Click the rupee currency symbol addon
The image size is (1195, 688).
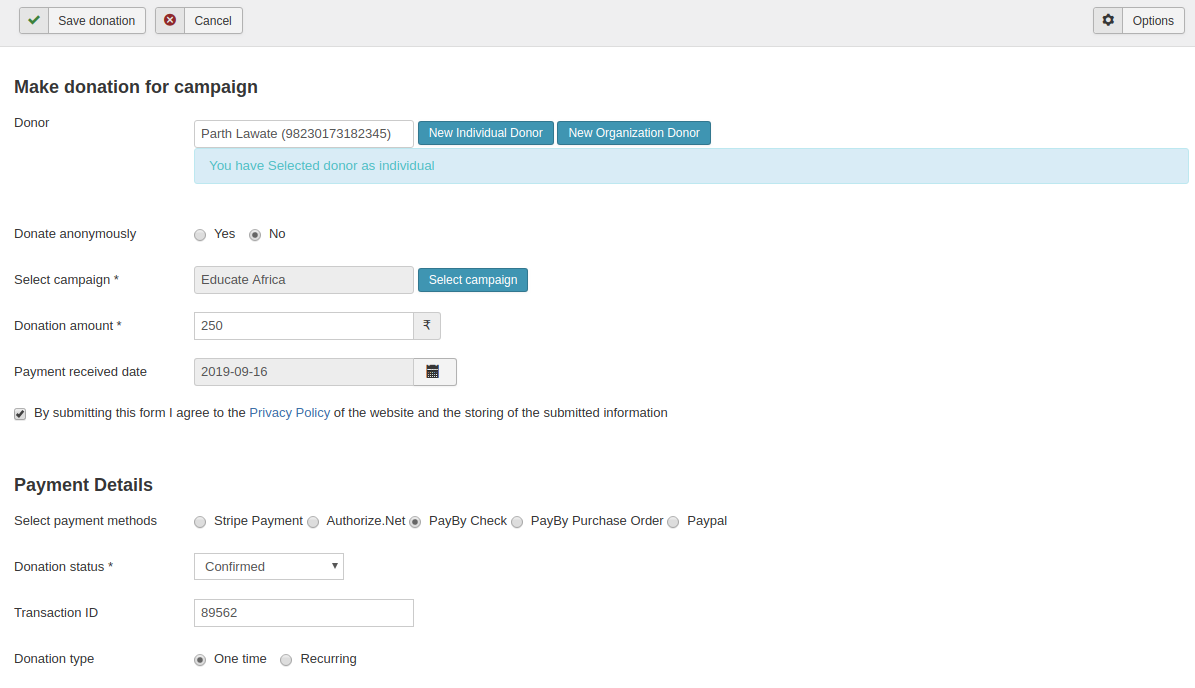(427, 326)
